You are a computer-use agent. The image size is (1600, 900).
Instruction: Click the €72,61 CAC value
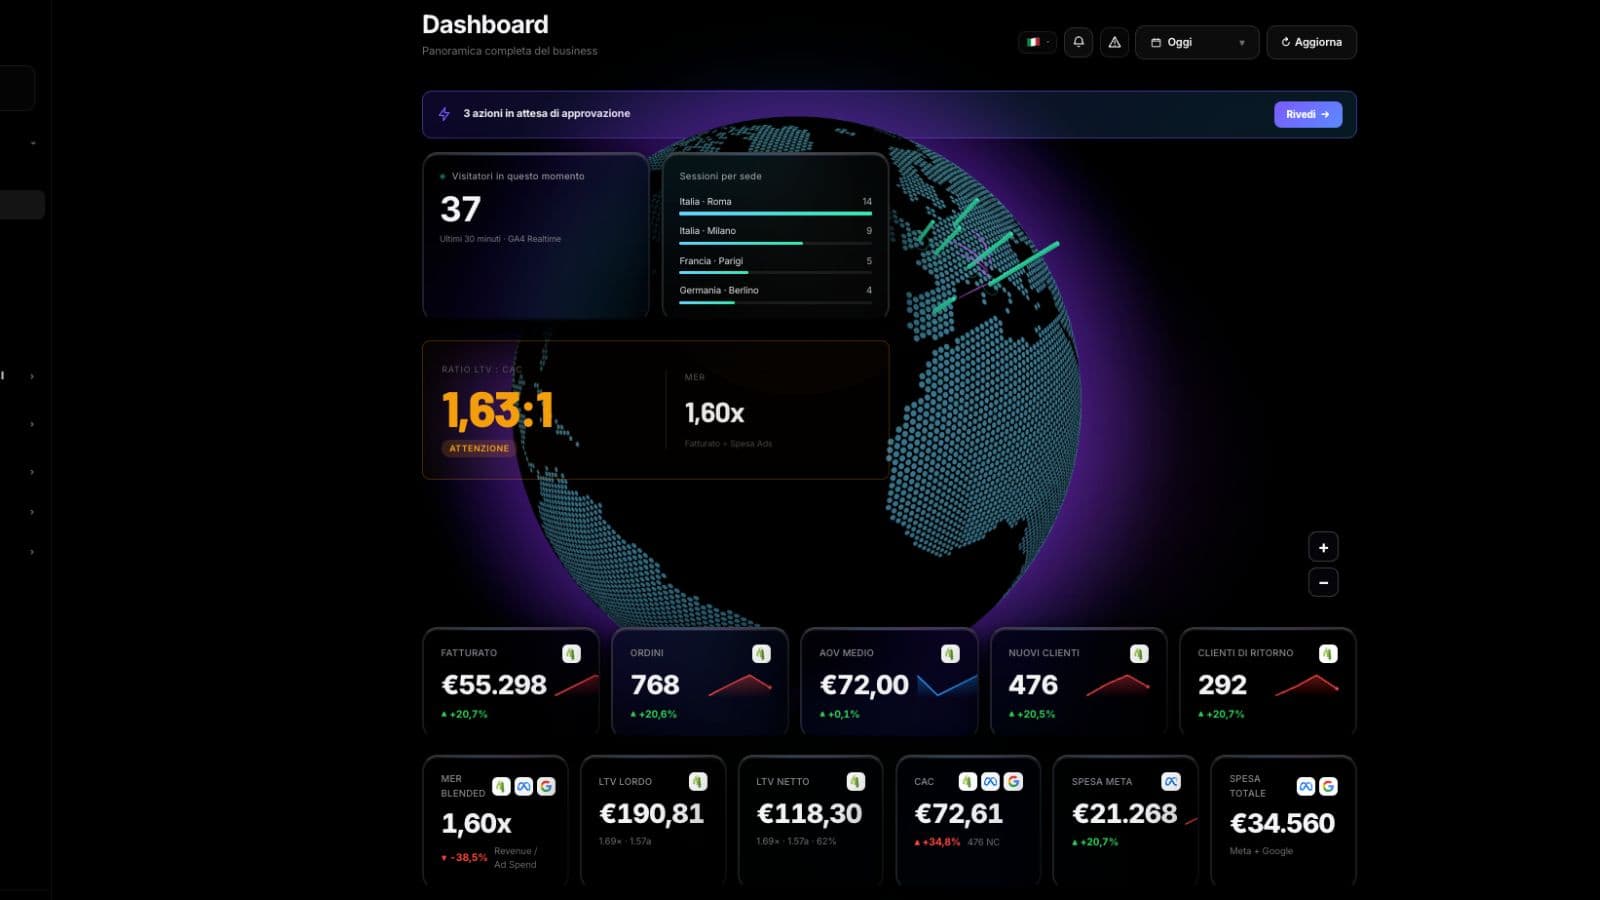tap(958, 814)
